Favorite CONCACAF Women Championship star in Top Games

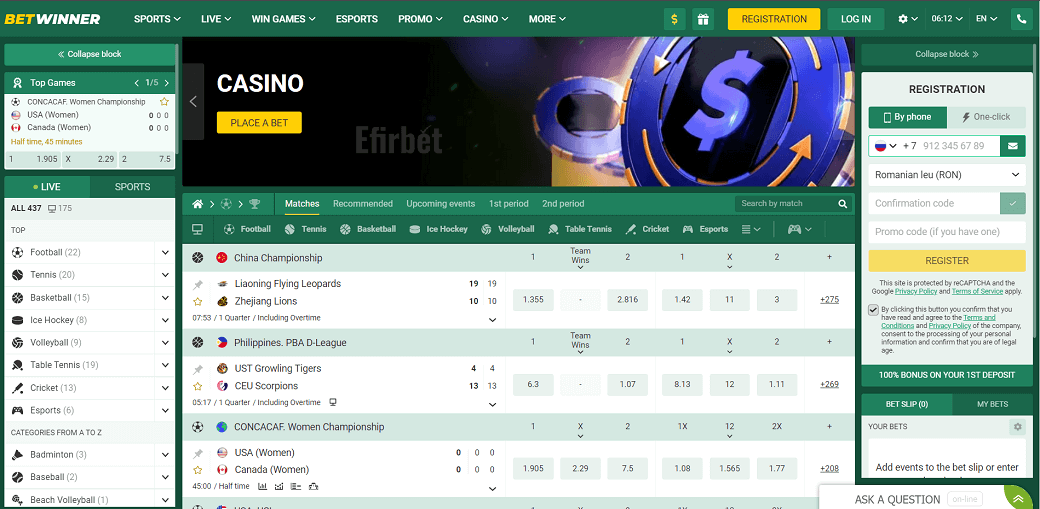pyautogui.click(x=164, y=102)
